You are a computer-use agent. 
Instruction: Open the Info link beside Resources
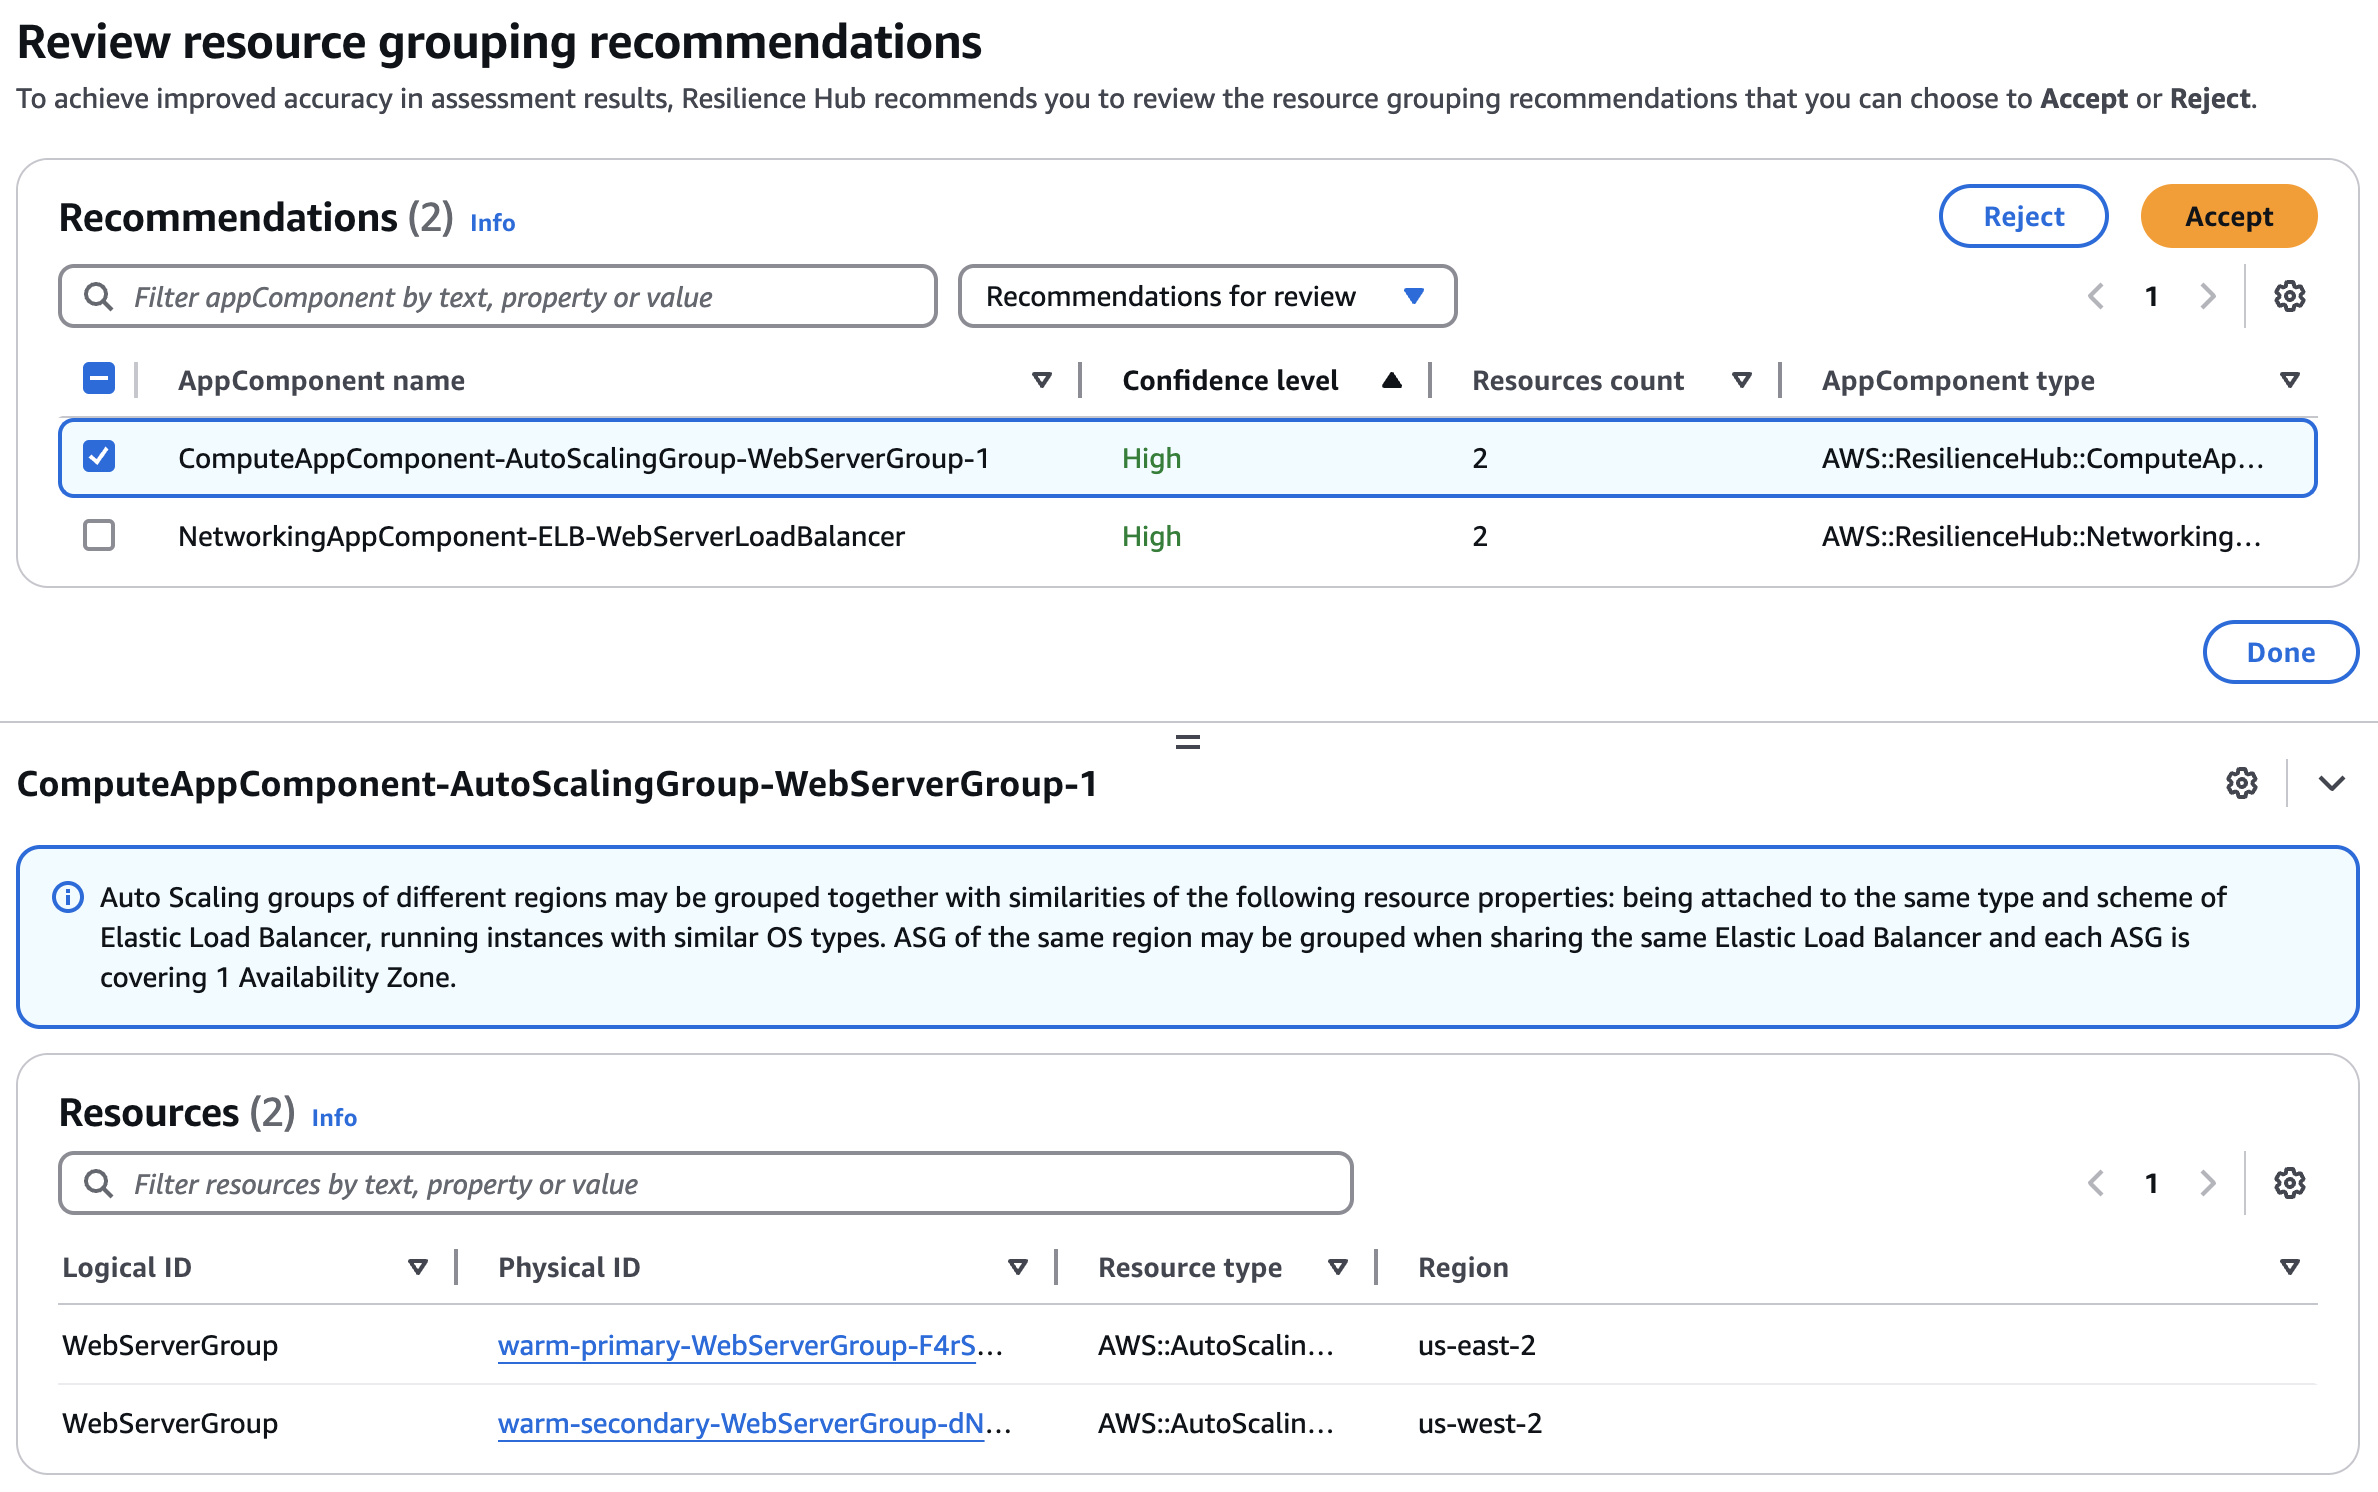coord(334,1117)
